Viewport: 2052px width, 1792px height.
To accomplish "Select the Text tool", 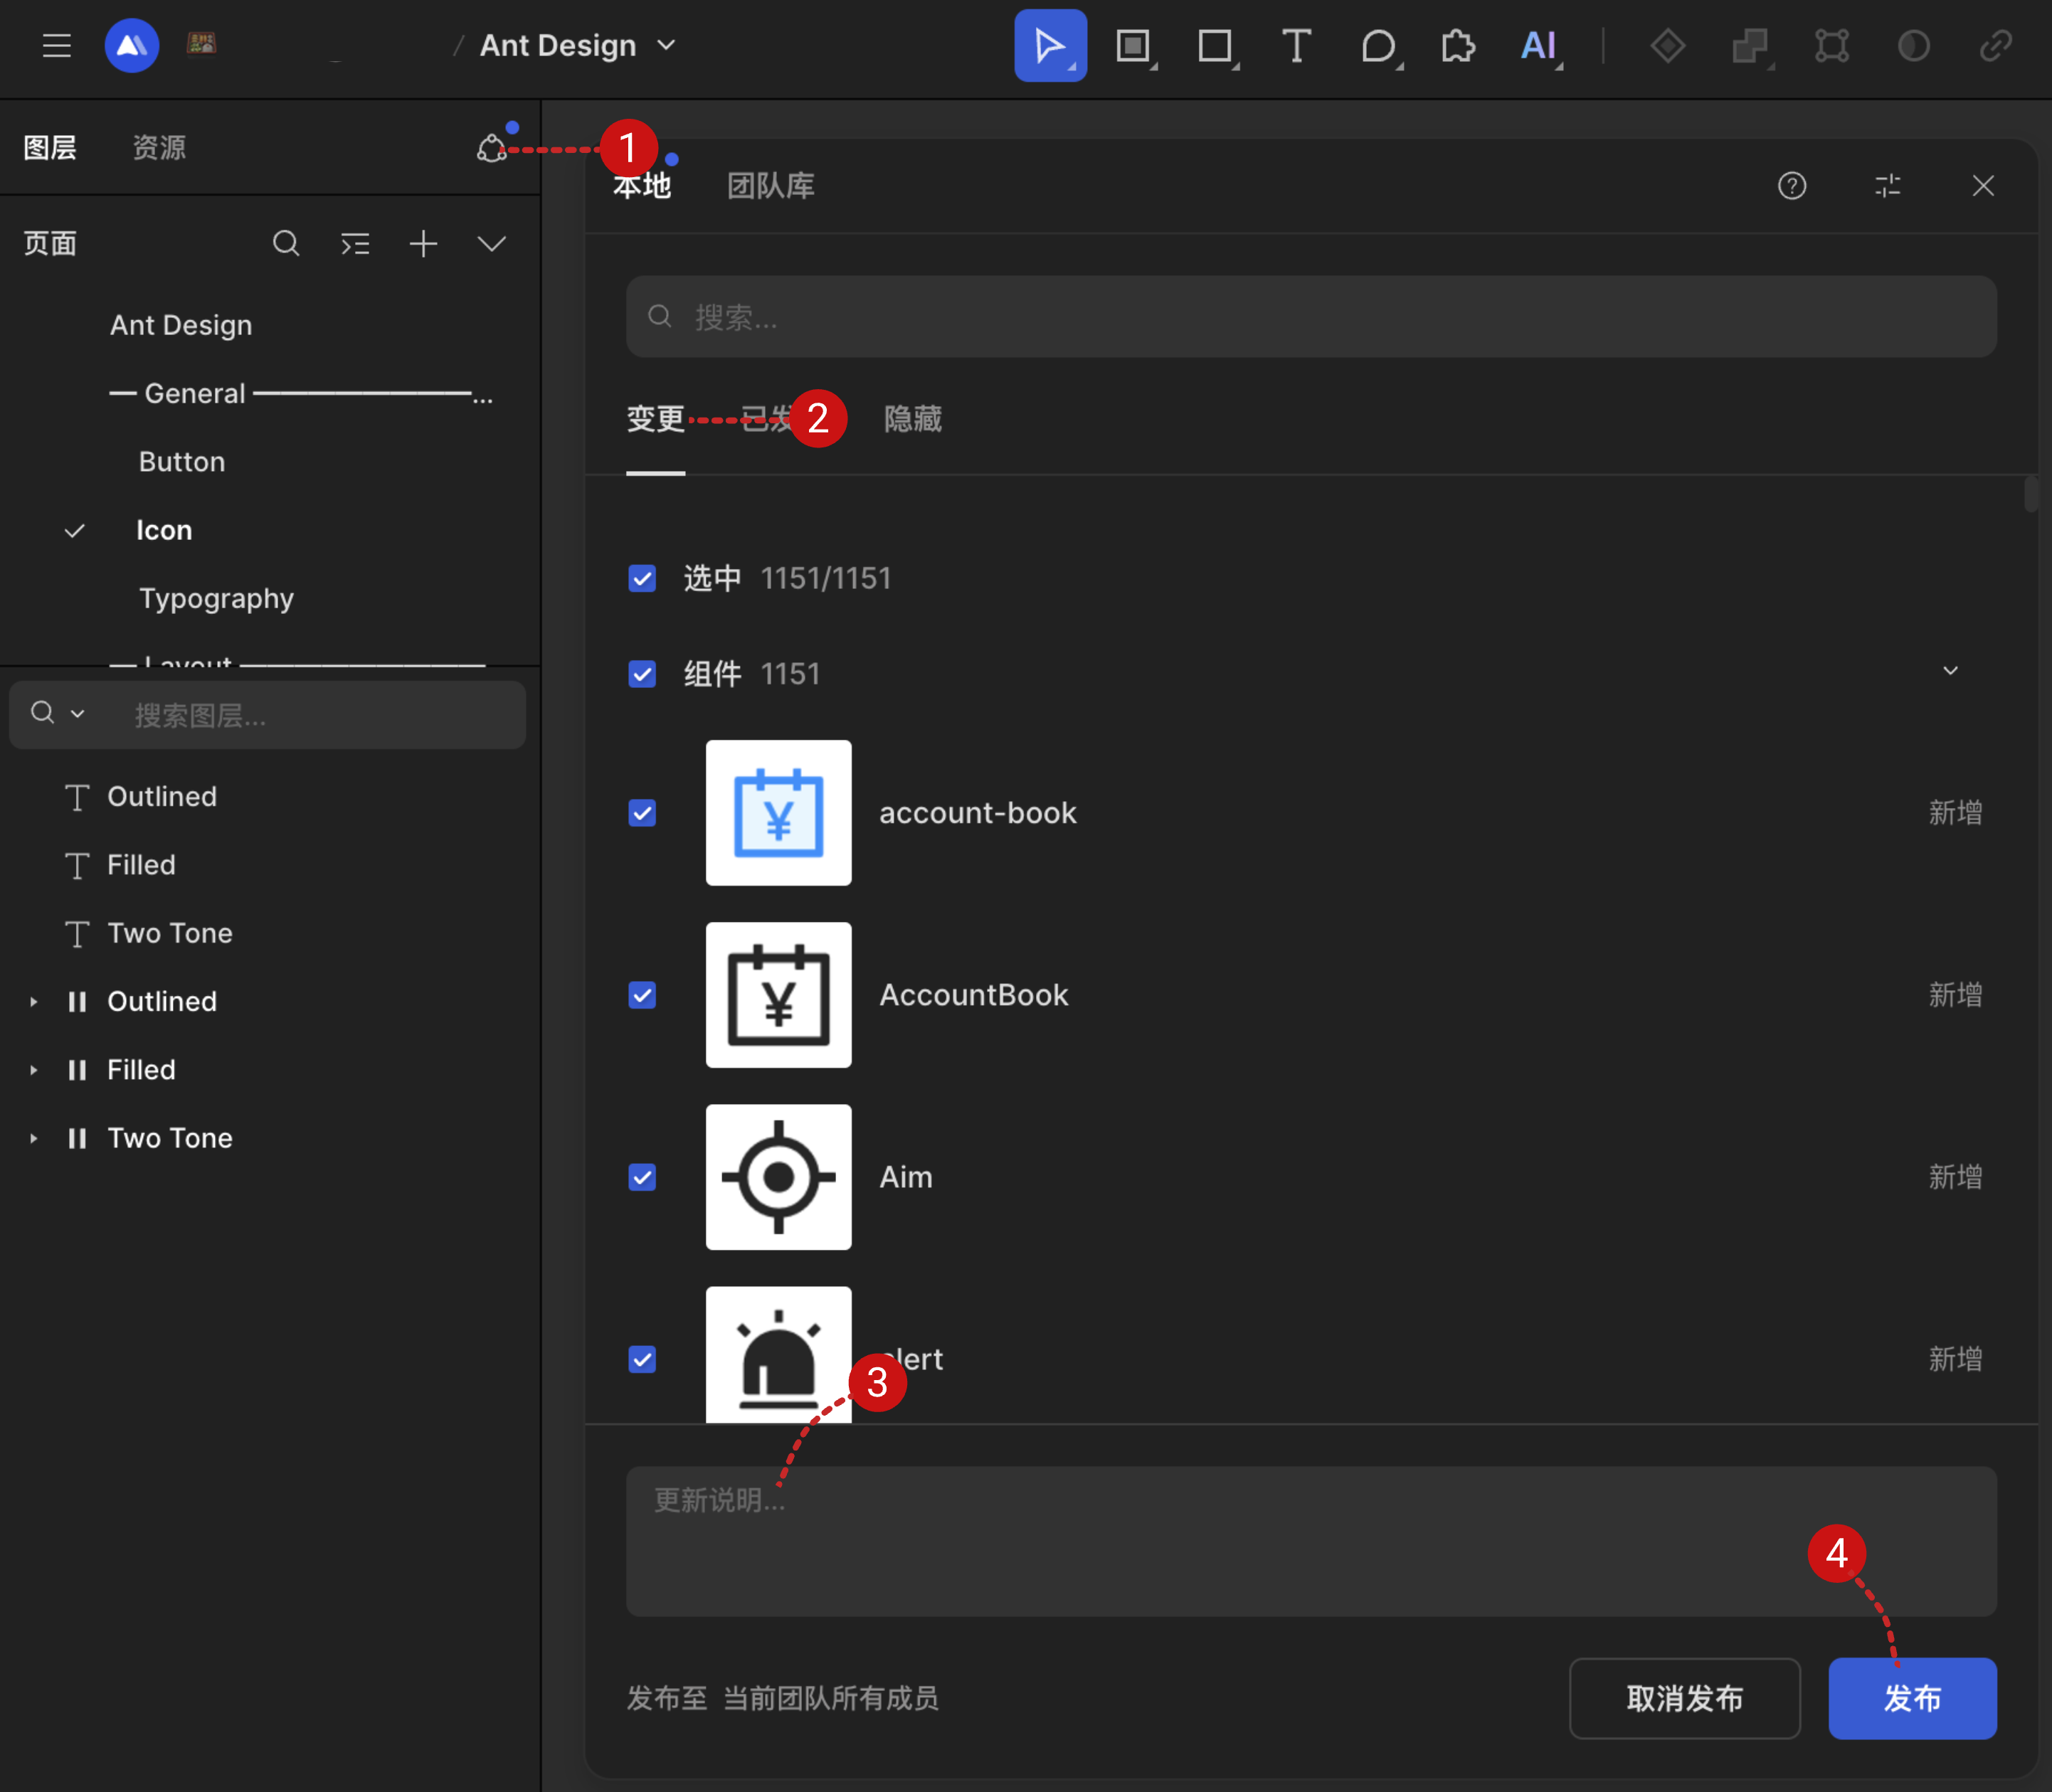I will pyautogui.click(x=1296, y=46).
